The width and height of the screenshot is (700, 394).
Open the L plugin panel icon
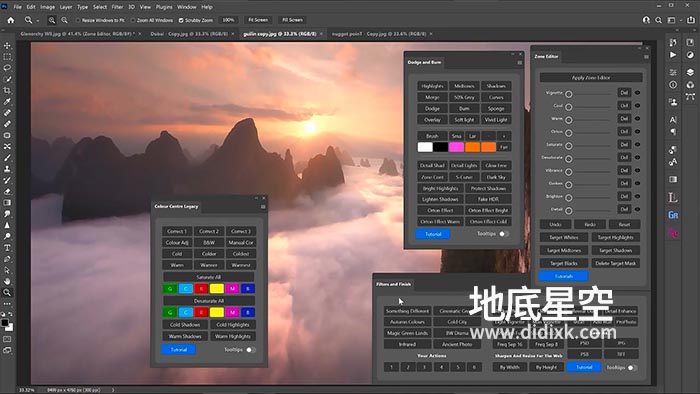click(673, 197)
